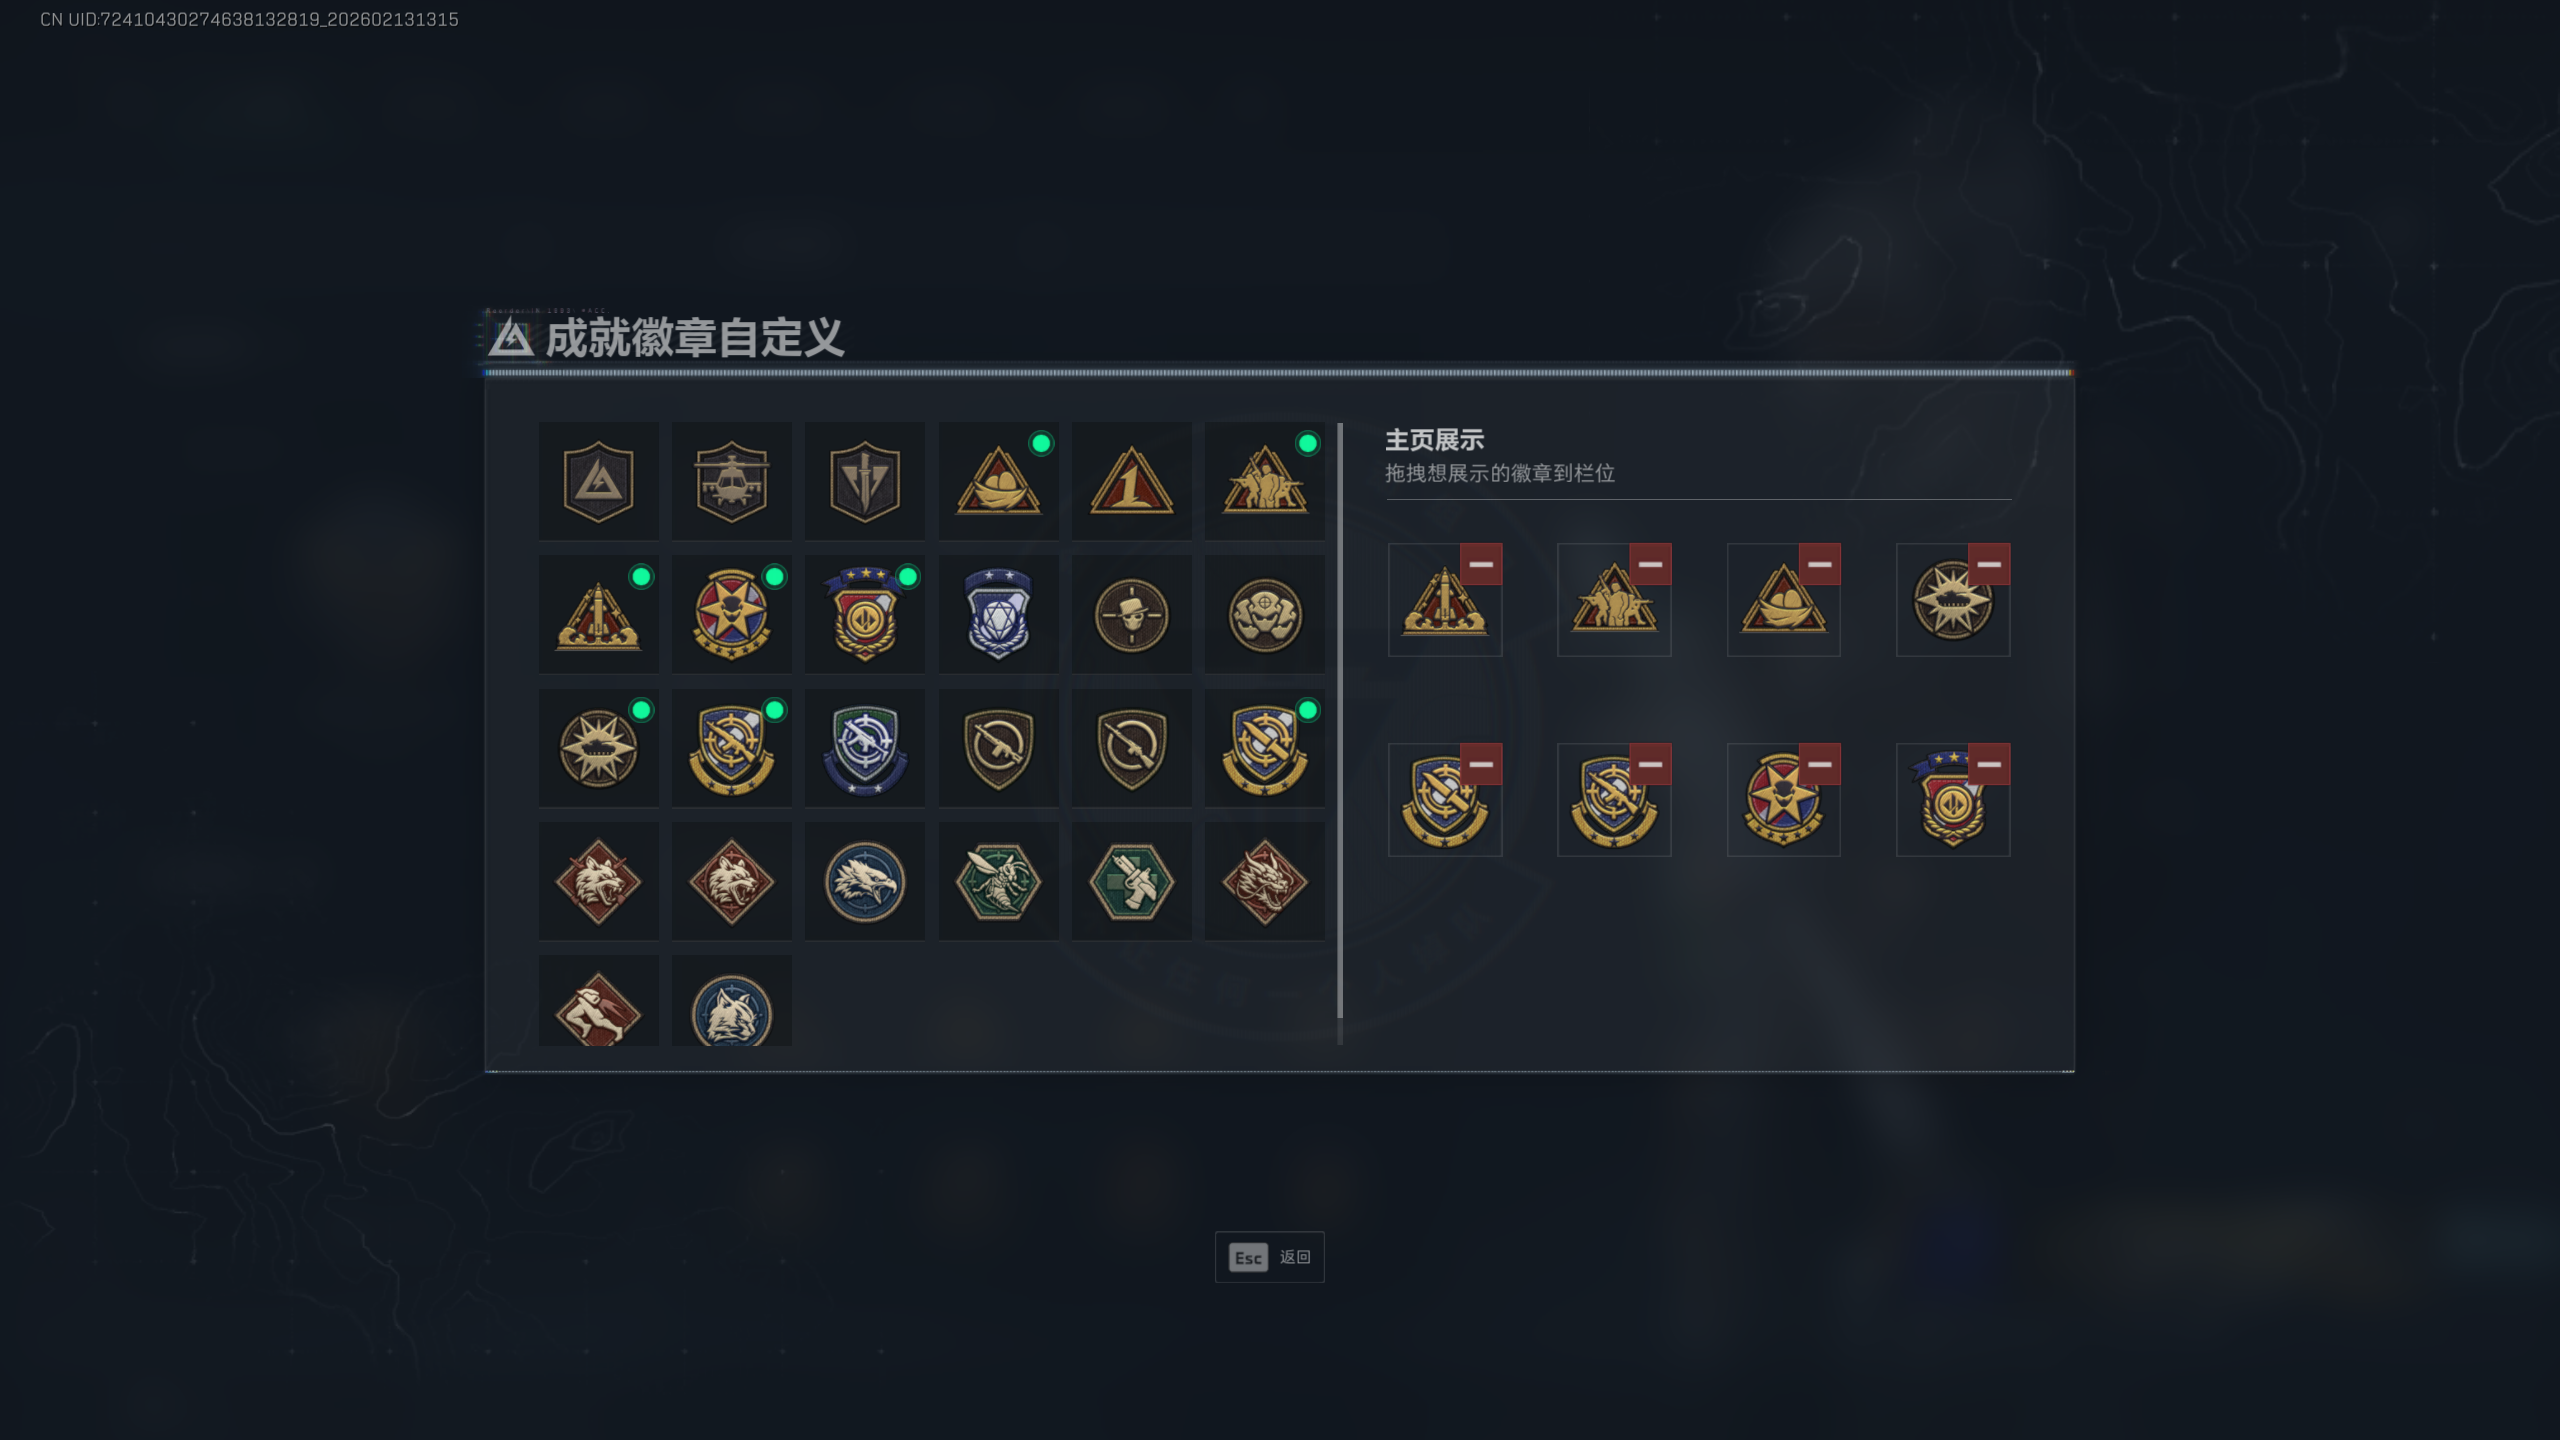The width and height of the screenshot is (2560, 1440).
Task: Click the badge list scrollbar
Action: (1340, 720)
